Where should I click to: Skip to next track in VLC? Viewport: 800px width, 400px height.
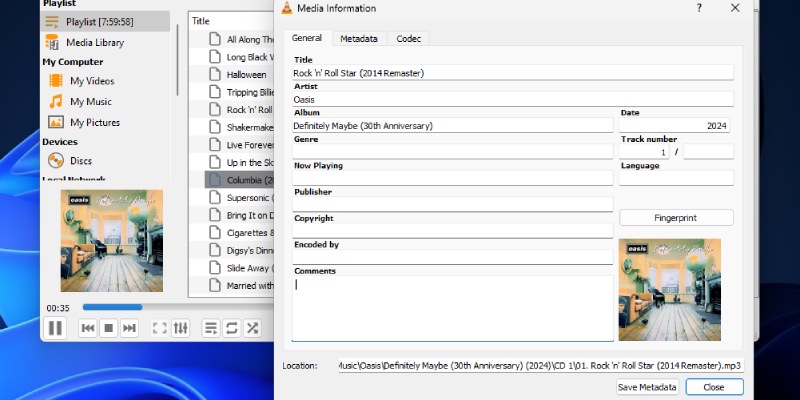130,328
